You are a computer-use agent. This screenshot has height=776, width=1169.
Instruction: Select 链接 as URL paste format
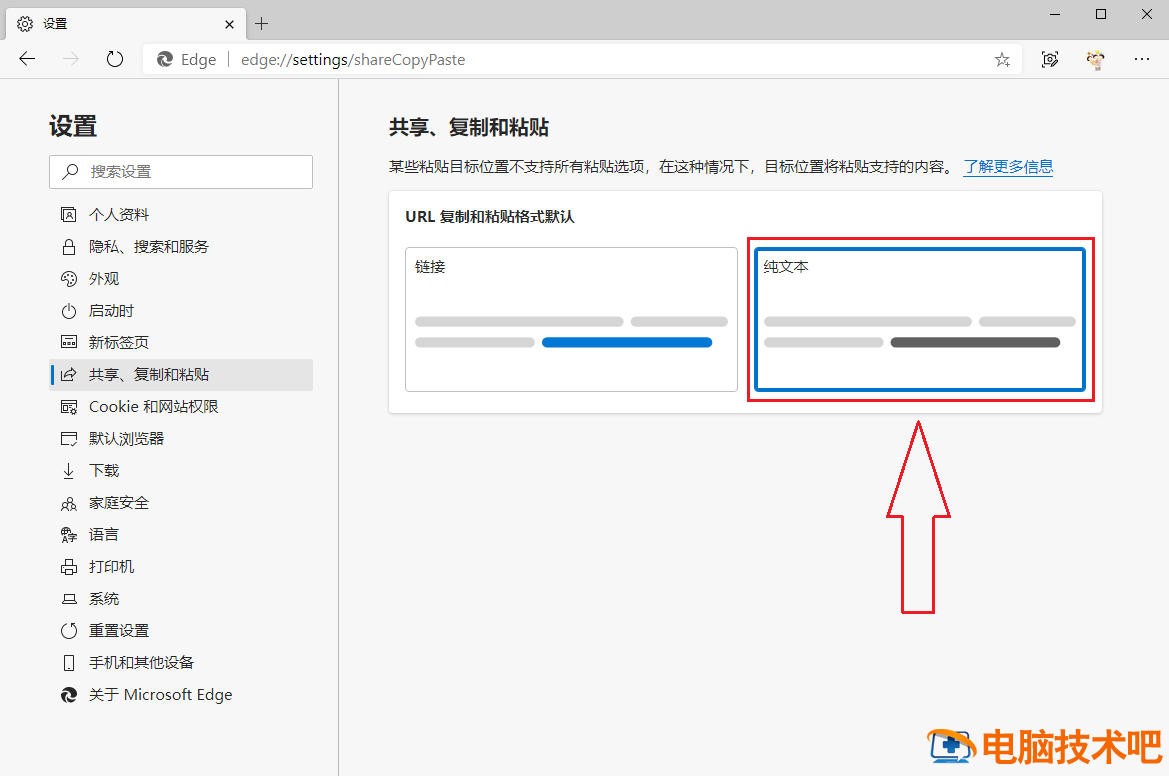click(x=570, y=318)
